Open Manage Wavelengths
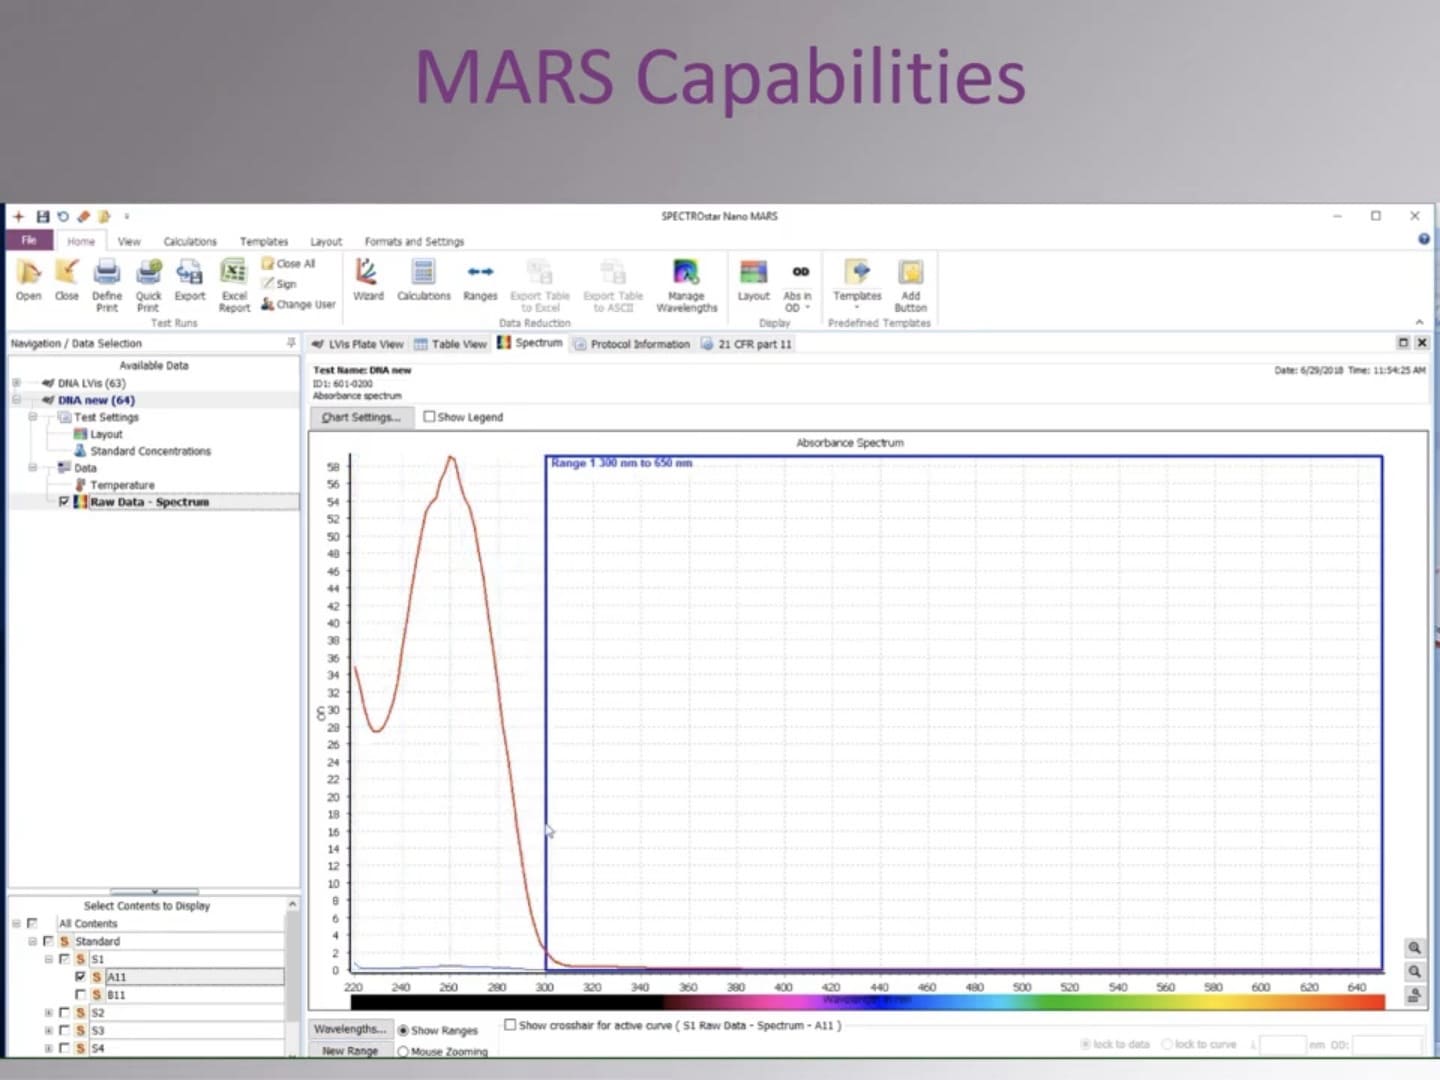Viewport: 1440px width, 1080px height. [x=686, y=285]
